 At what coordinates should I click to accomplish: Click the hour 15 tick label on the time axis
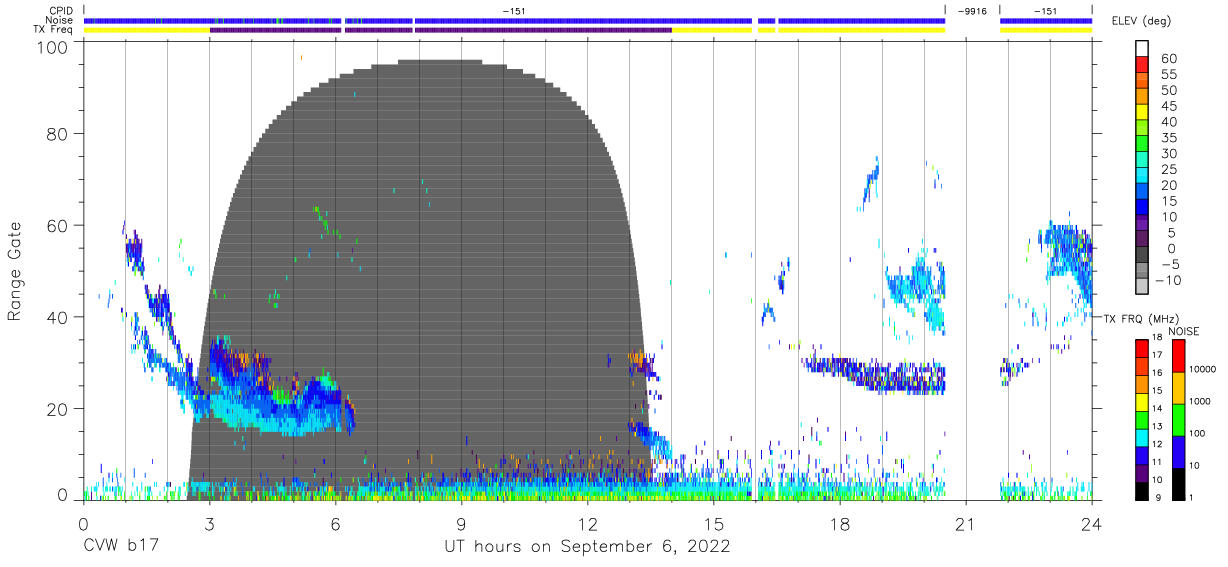pos(713,524)
